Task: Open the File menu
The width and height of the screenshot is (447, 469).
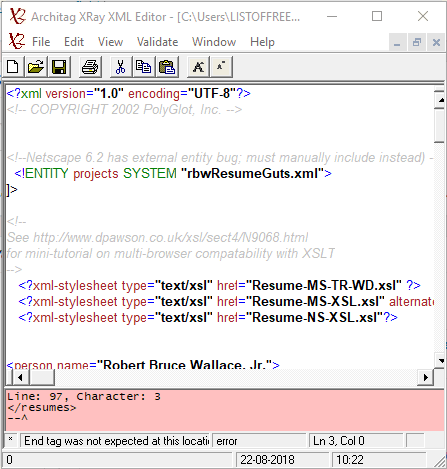Action: [41, 42]
